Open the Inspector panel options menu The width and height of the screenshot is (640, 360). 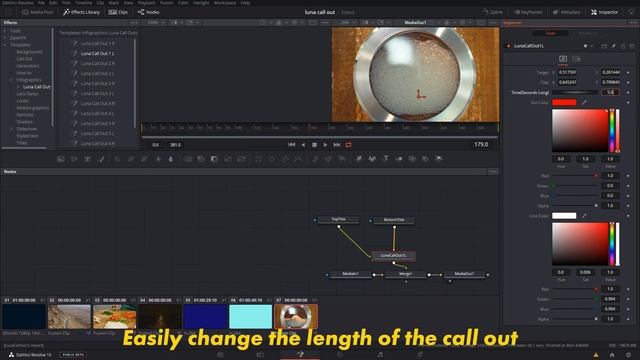tap(633, 23)
